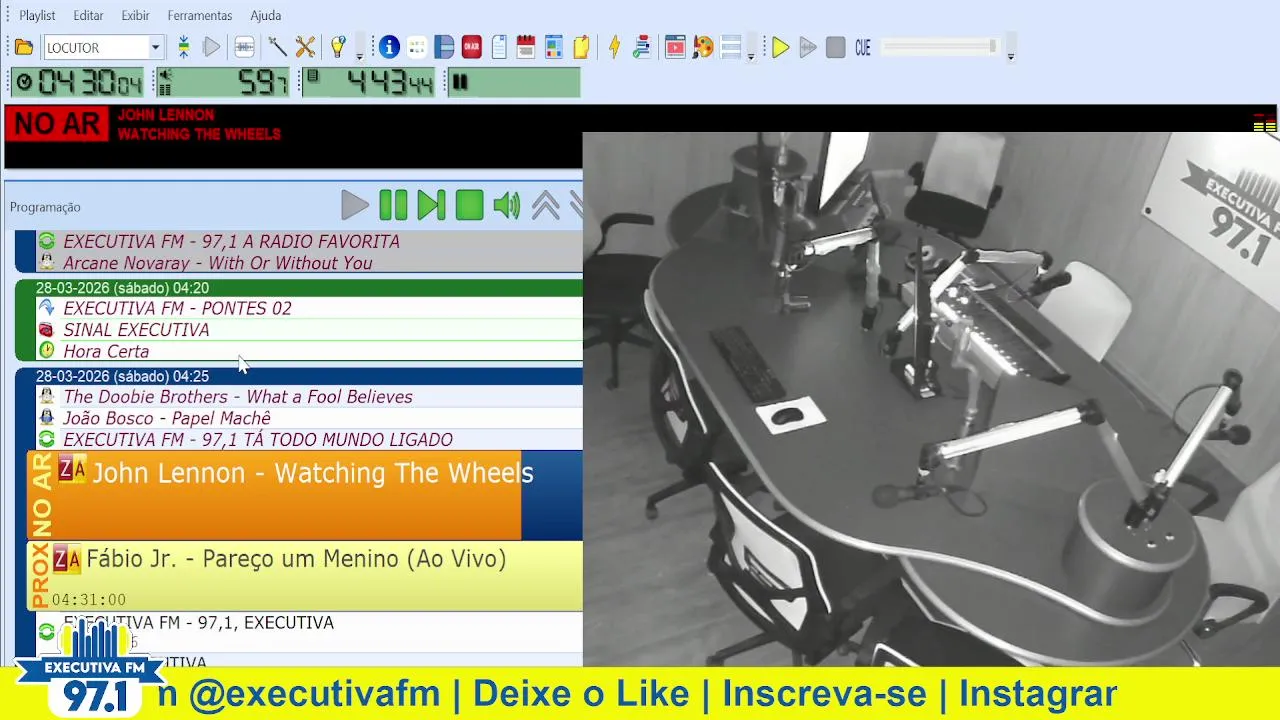Open the color palette themes icon
1280x720 pixels.
click(703, 47)
